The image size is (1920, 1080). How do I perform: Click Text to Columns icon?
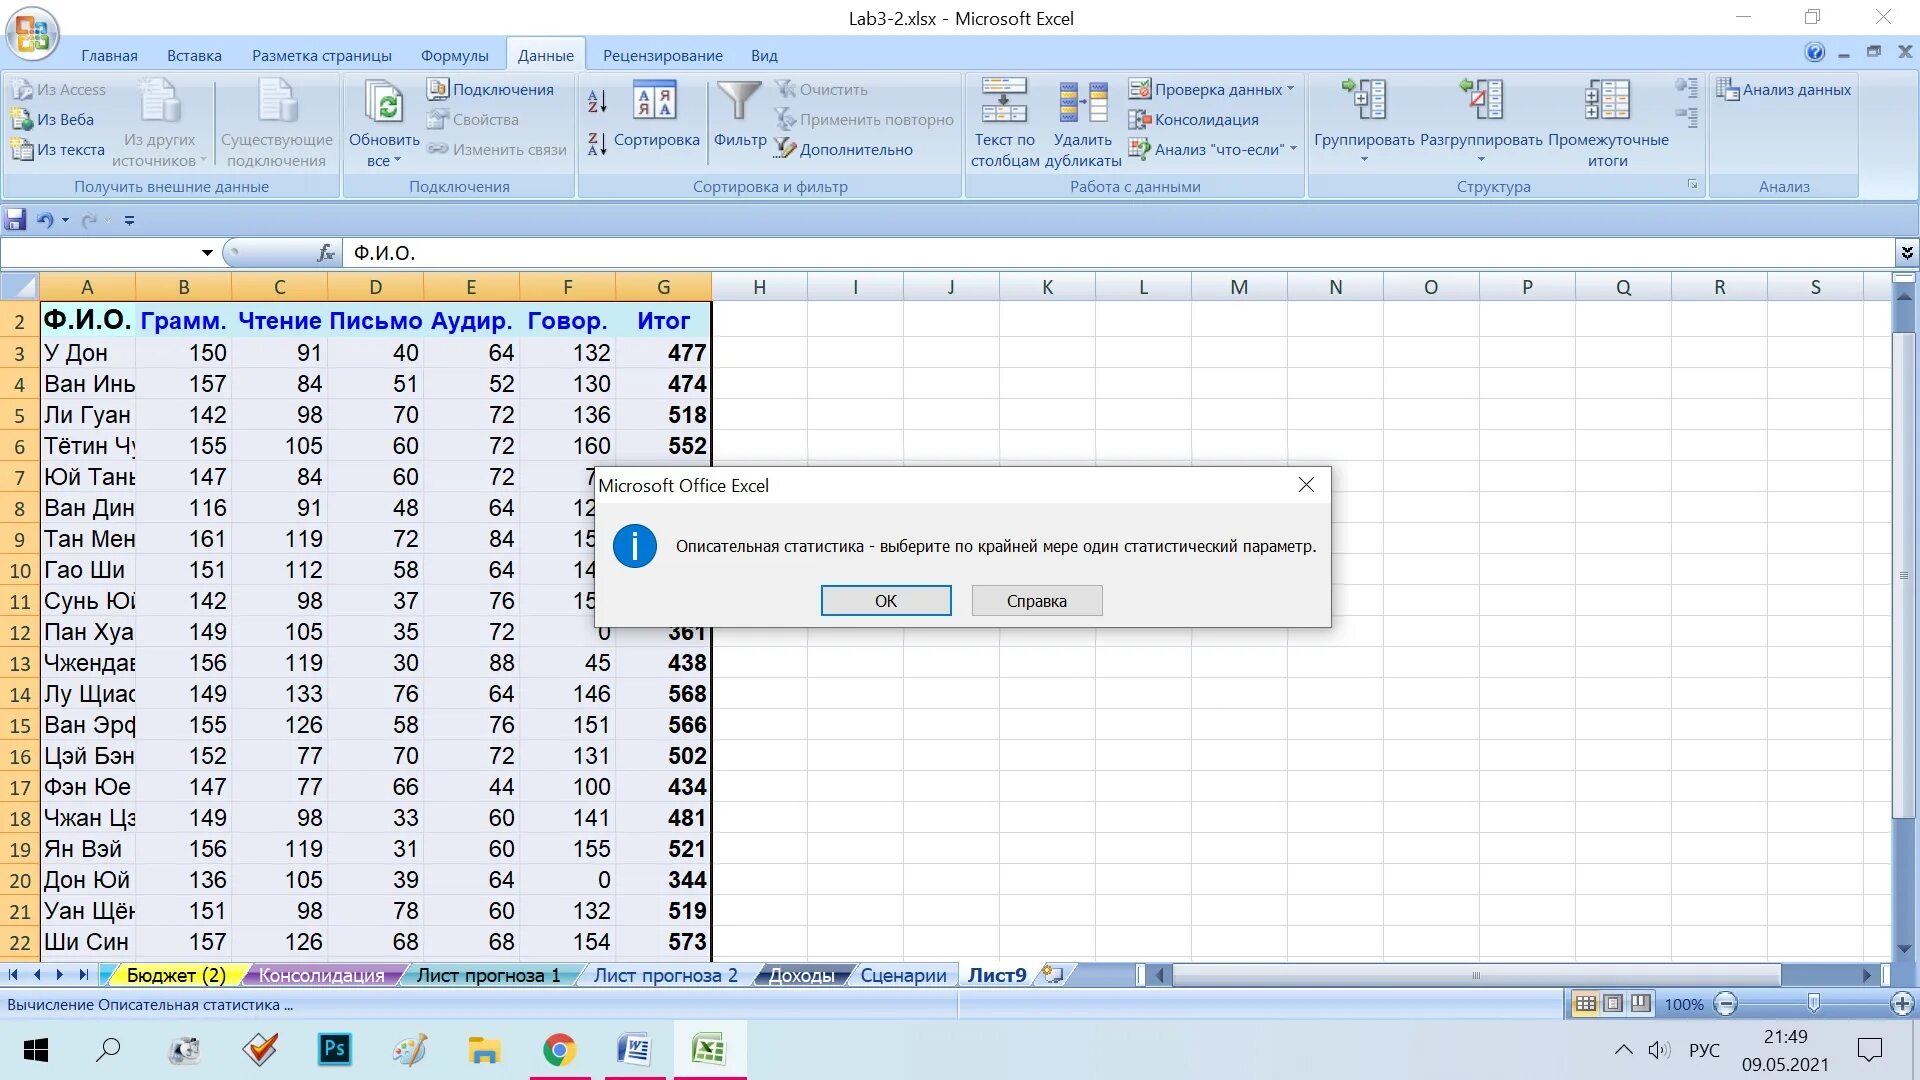coord(1004,100)
